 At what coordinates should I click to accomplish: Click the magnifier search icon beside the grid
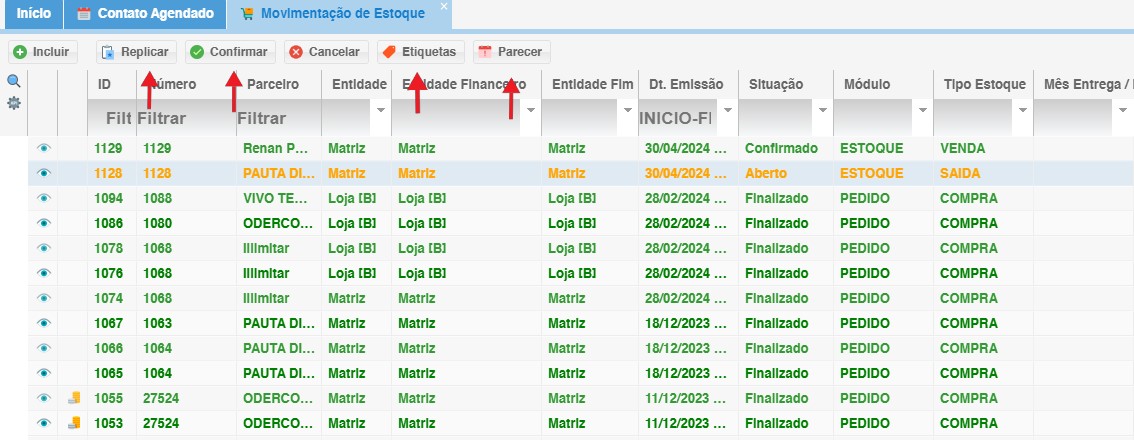tap(14, 81)
